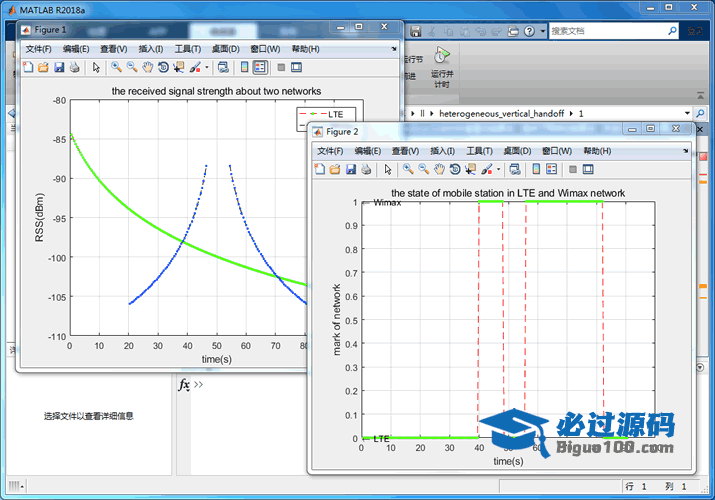Click print icon in MATLAB quick access bar
715x500 pixels.
pyautogui.click(x=513, y=31)
